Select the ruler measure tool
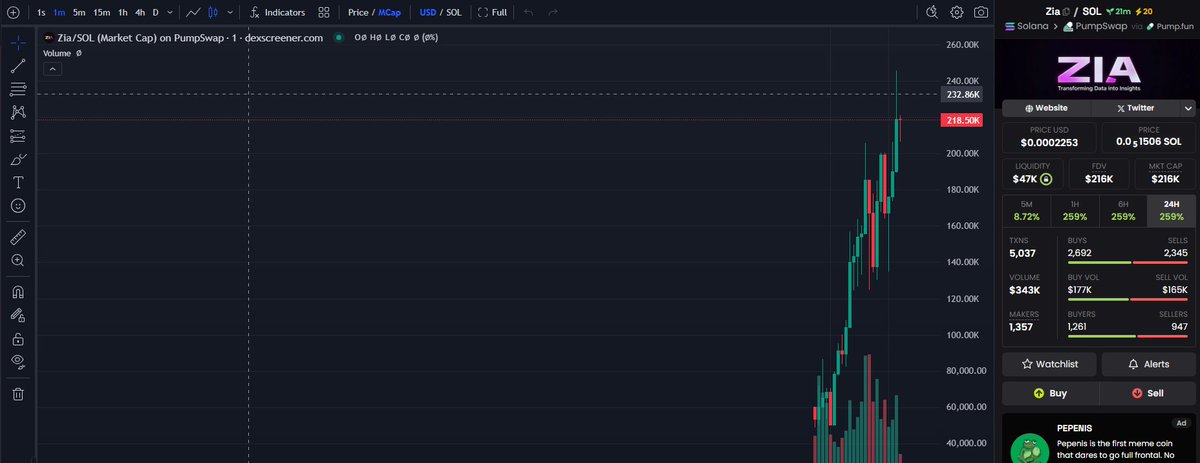Viewport: 1200px width, 463px height. [x=17, y=237]
